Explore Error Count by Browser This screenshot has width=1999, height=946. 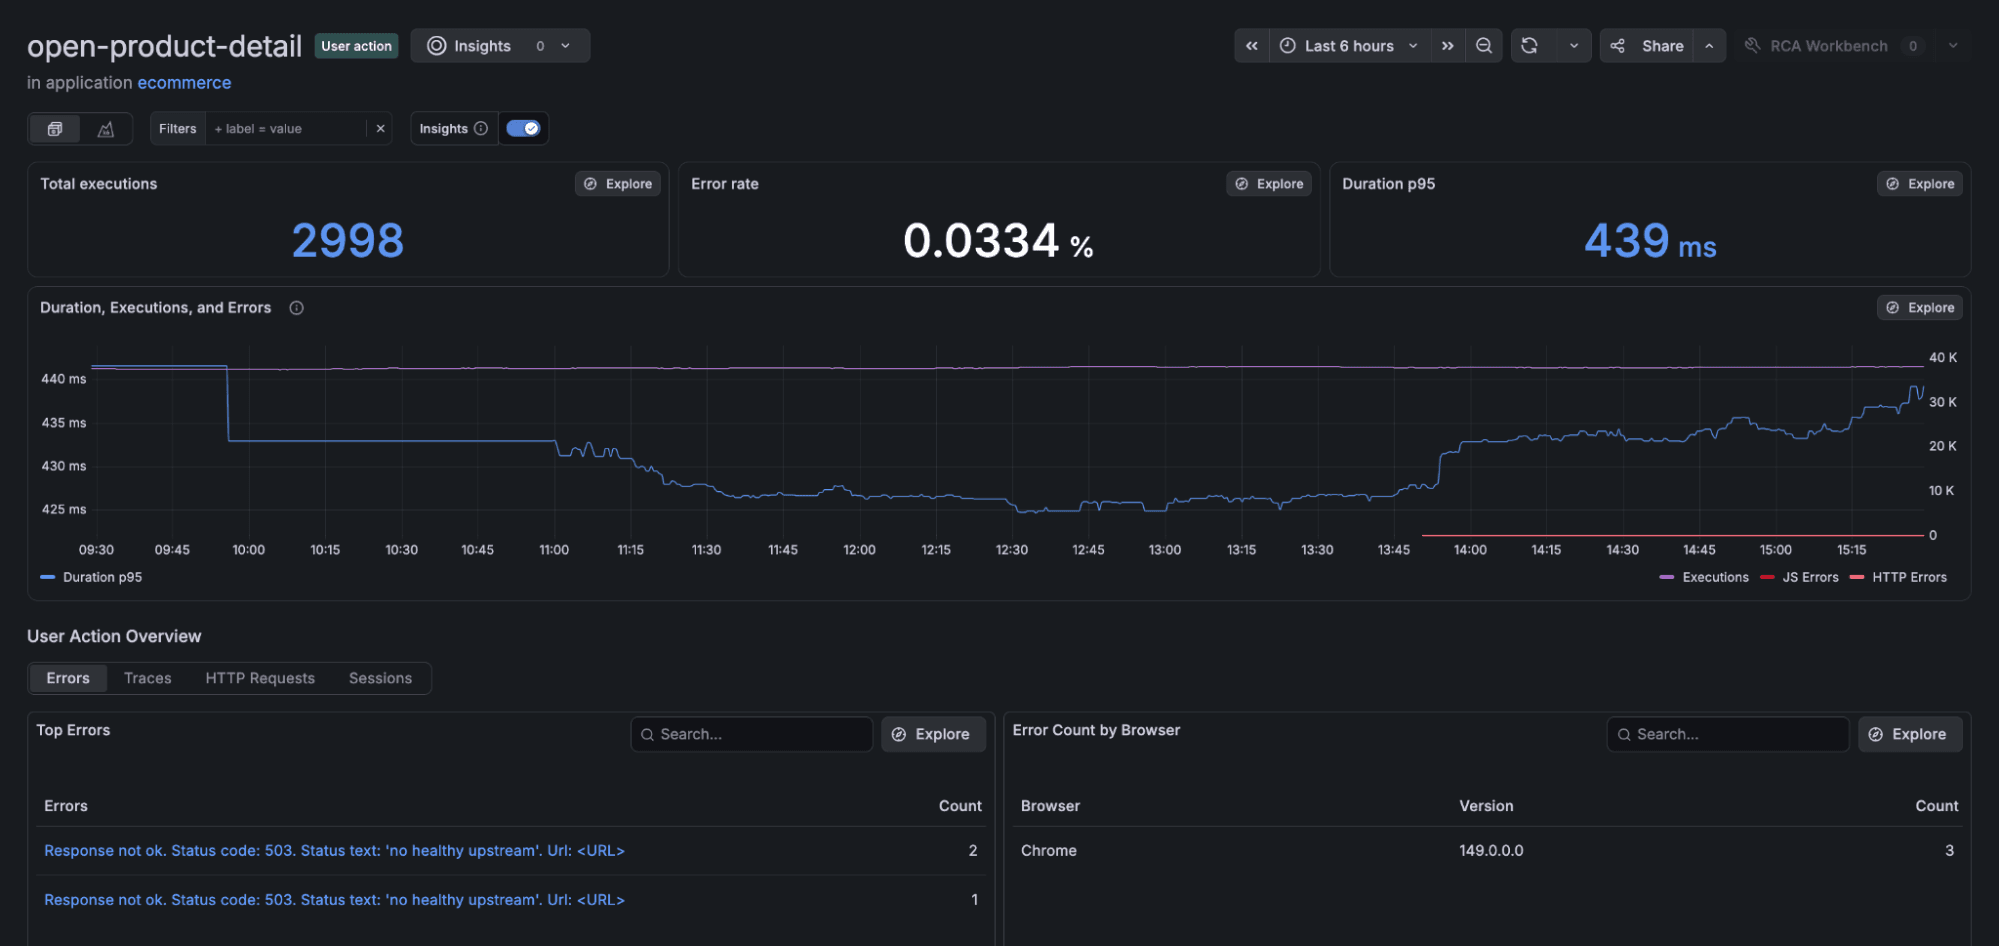click(1910, 734)
